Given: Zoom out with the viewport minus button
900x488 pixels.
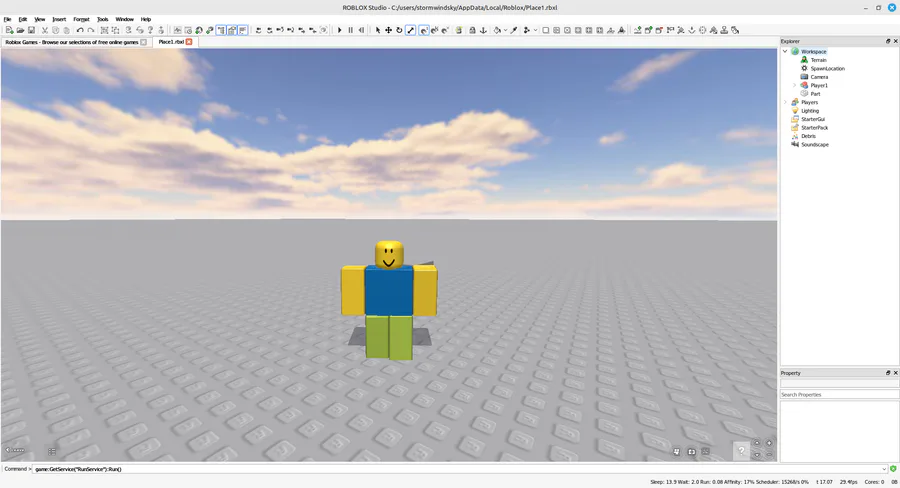Looking at the screenshot, I should coord(769,454).
